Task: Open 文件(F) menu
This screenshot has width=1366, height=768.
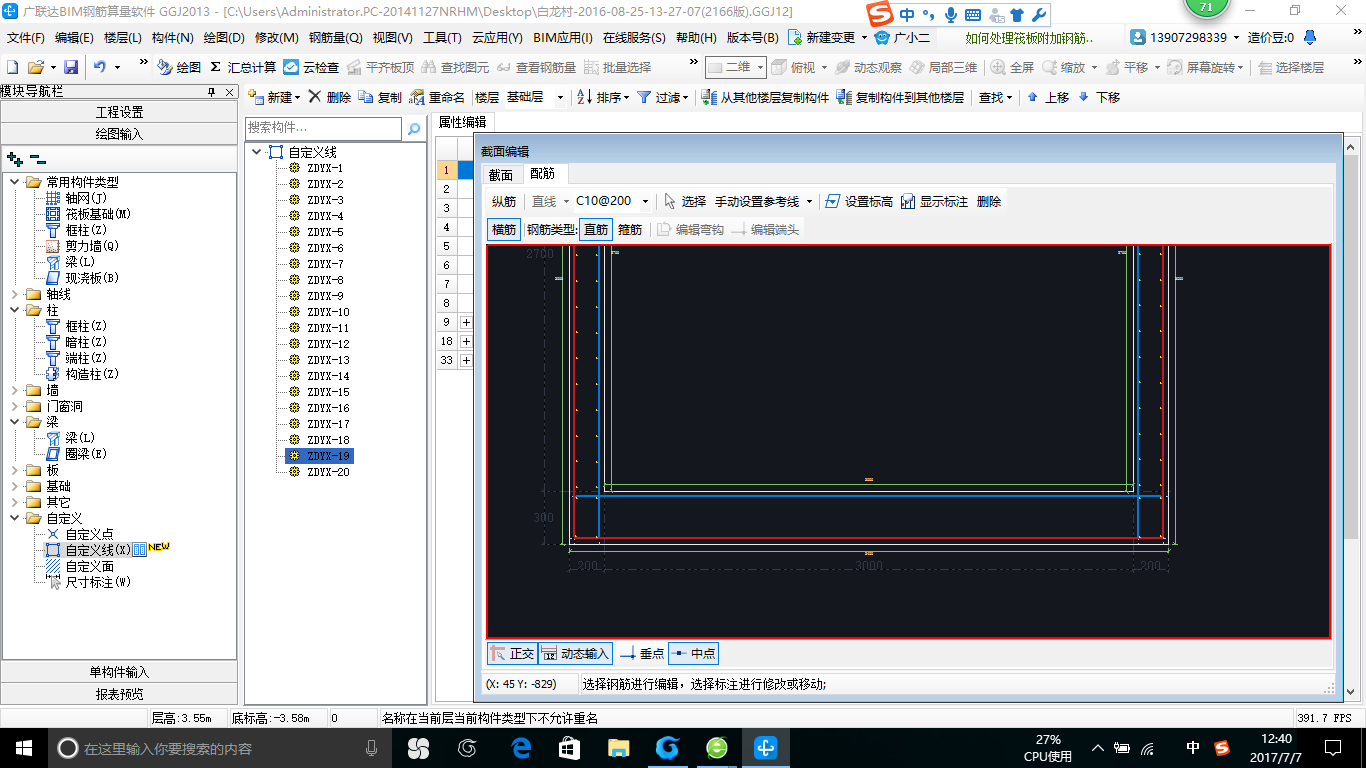Action: (26, 38)
